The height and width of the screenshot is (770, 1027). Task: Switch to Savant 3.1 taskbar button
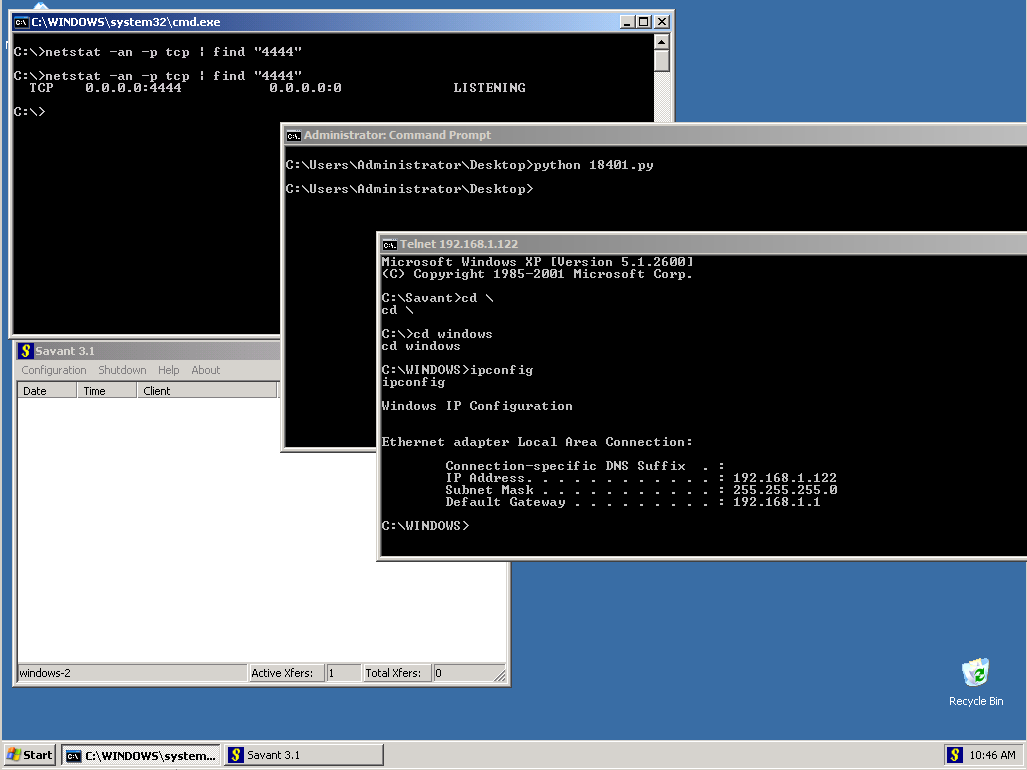304,755
